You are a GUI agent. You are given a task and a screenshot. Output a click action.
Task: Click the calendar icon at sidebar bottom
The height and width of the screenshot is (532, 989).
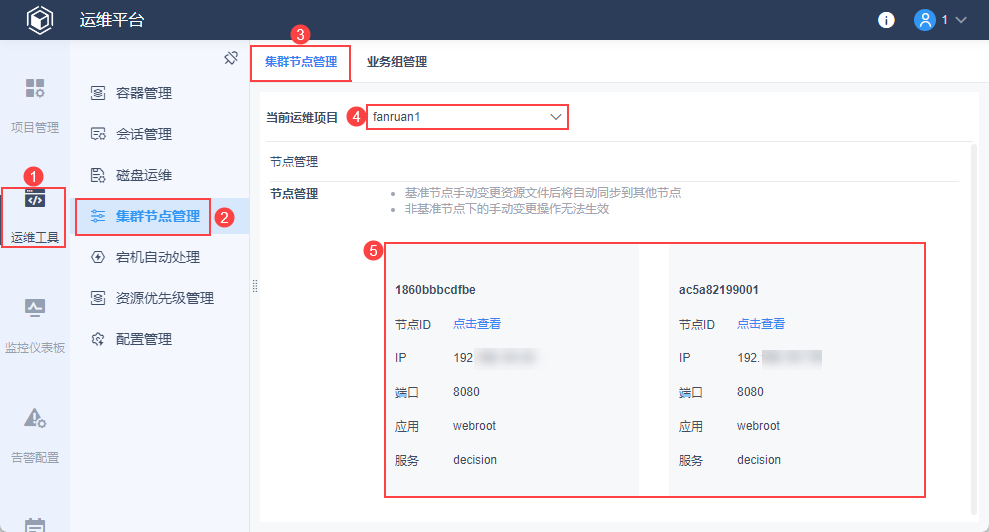(x=35, y=525)
